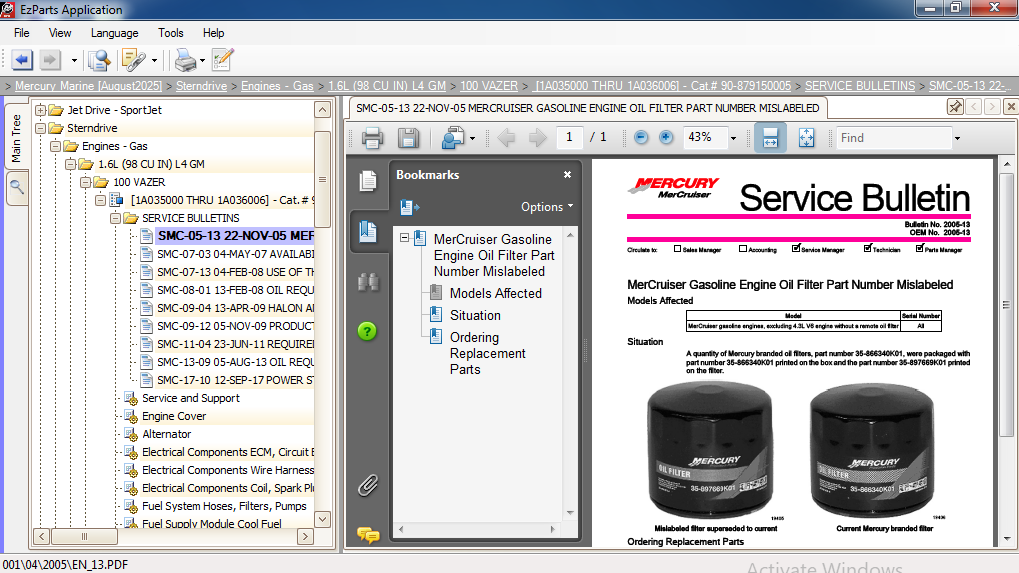Click the edit notepad icon in main toolbar

pos(222,60)
